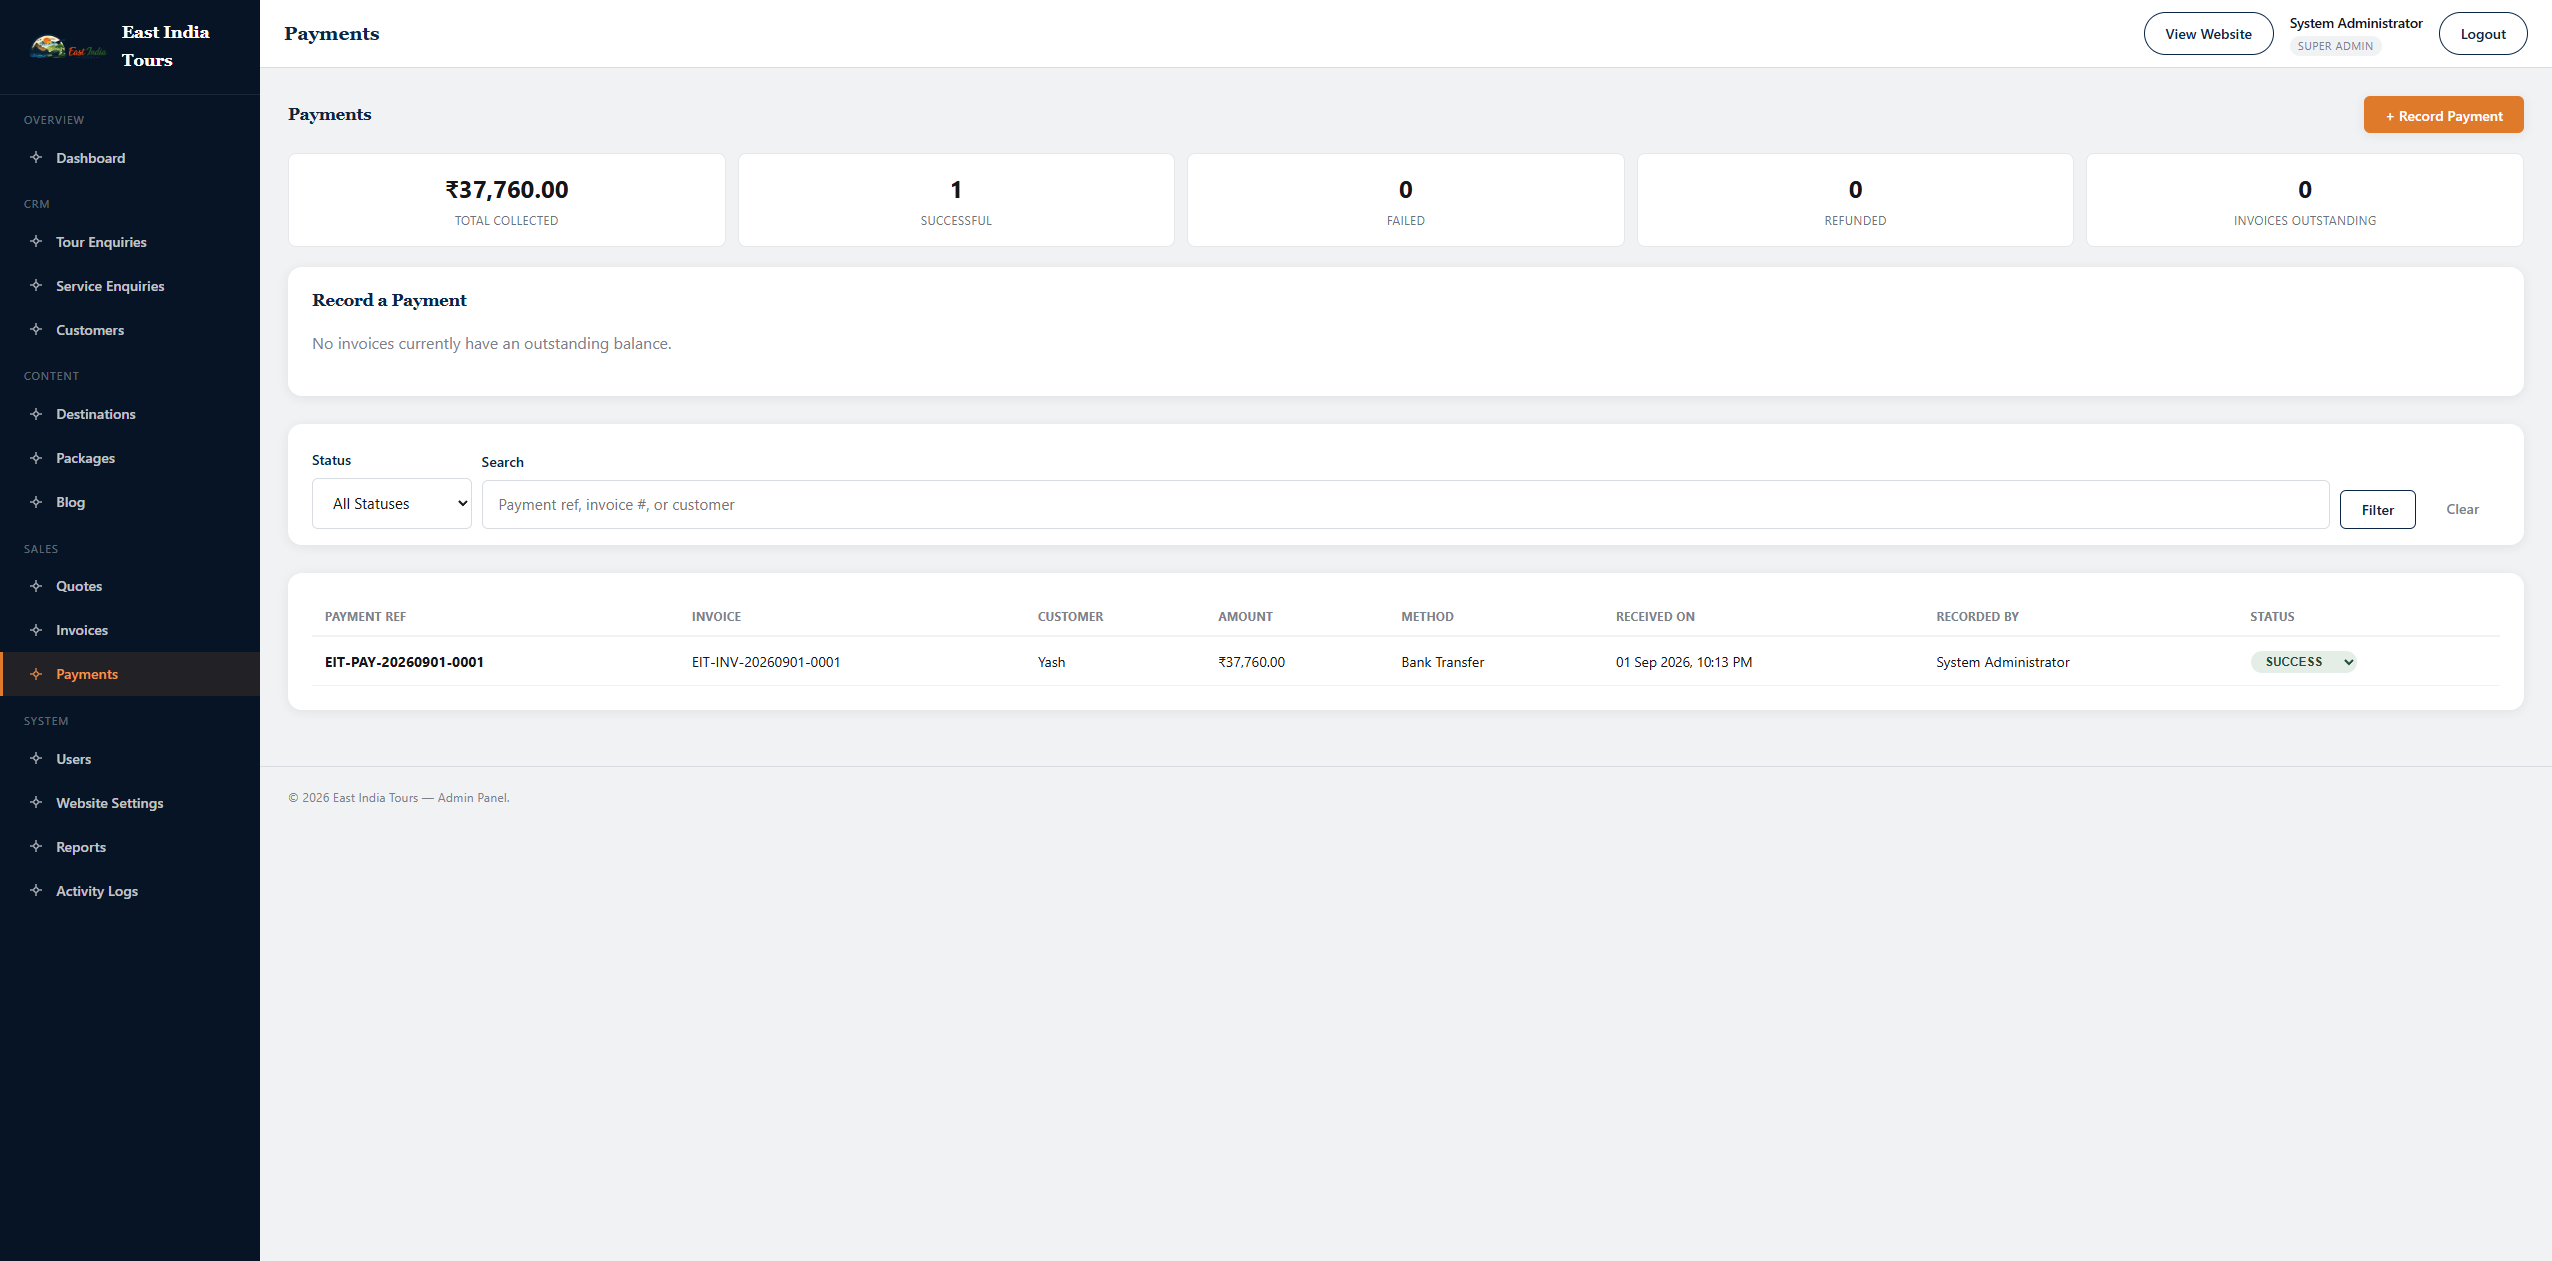
Task: Click System Administrator in Recorded By column
Action: [2002, 662]
